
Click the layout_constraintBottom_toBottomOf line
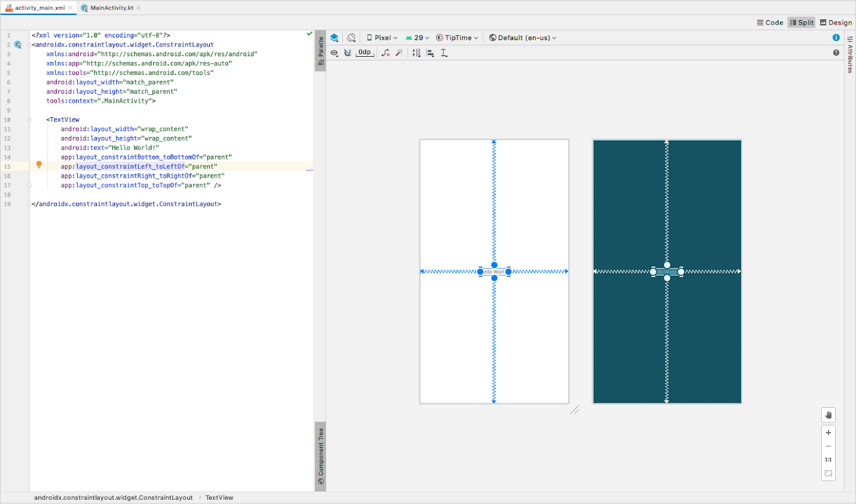pos(146,157)
